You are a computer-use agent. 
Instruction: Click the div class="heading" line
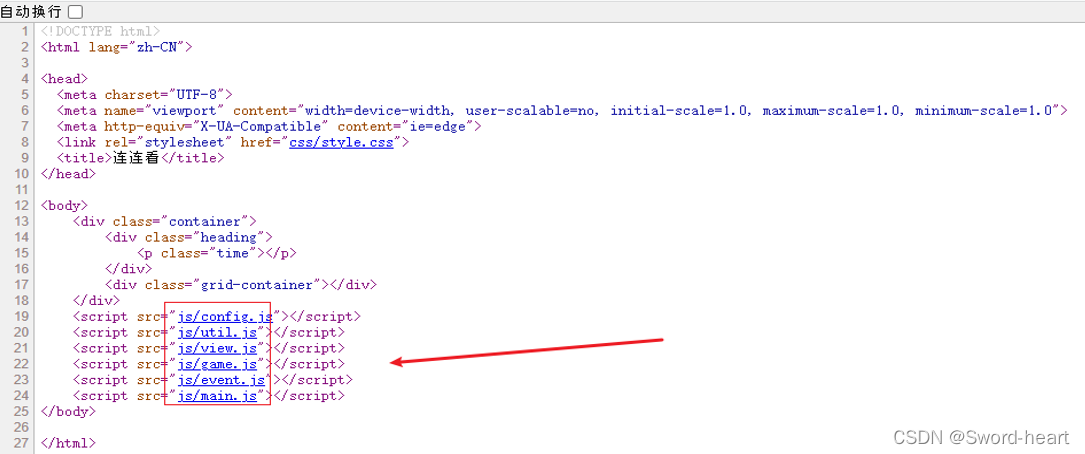pyautogui.click(x=189, y=237)
